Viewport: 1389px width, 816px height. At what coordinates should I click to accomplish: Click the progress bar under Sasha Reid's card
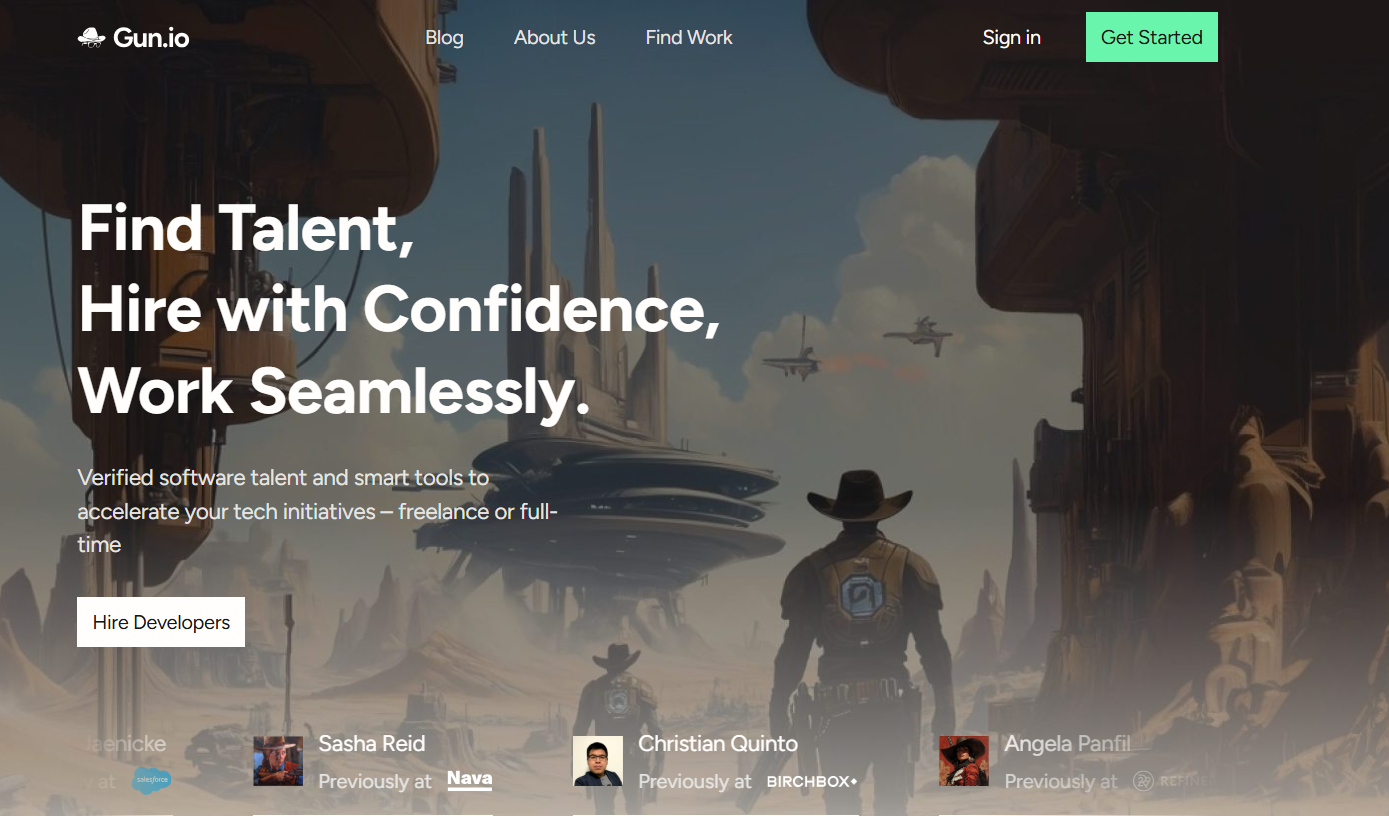point(373,814)
